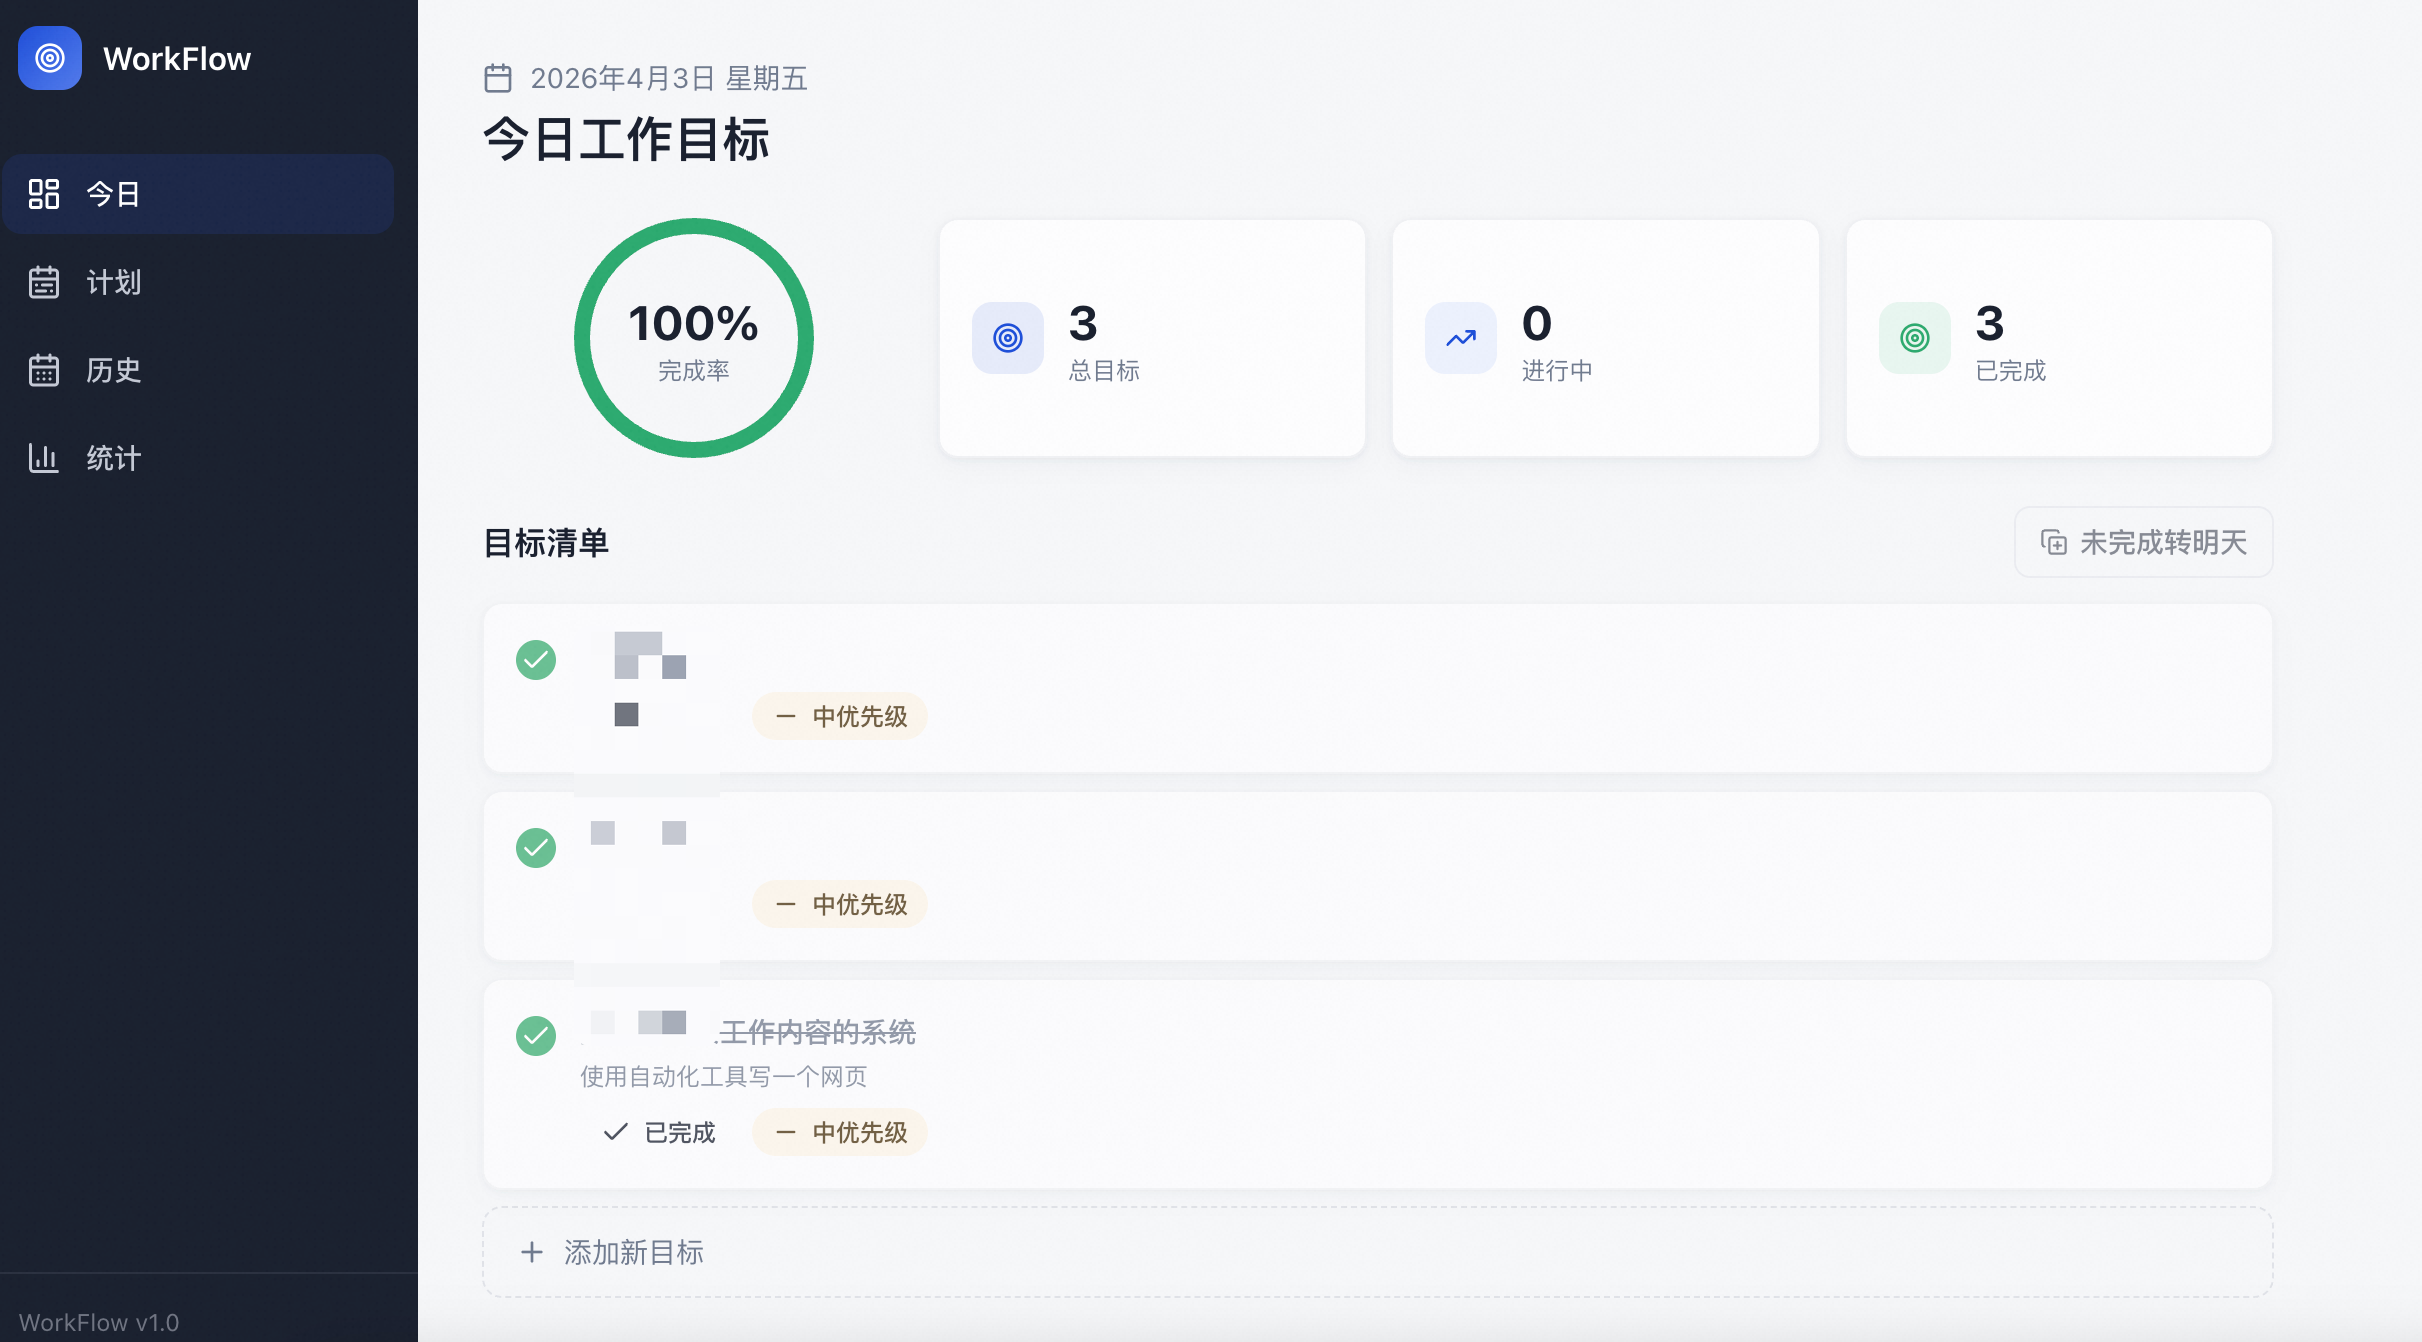Open the first goal's 中优先级 priority tag

coord(840,716)
